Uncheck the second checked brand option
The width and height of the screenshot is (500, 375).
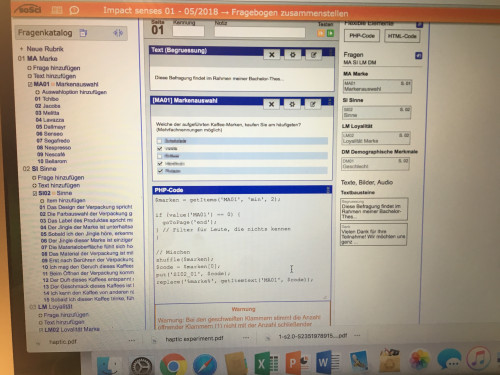pyautogui.click(x=160, y=164)
